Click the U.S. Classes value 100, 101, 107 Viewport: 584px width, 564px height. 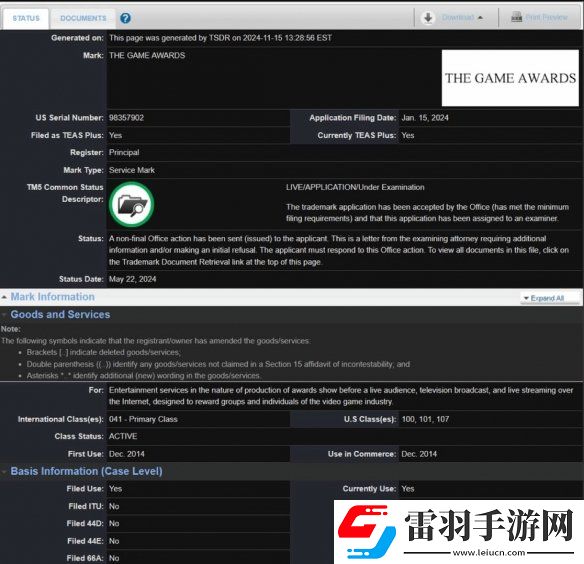[x=425, y=419]
